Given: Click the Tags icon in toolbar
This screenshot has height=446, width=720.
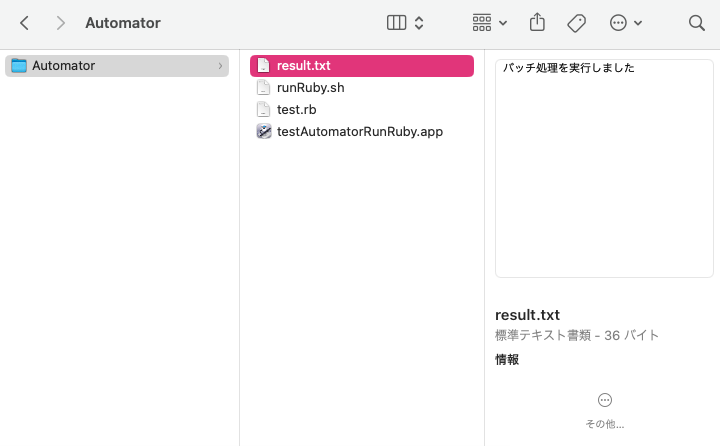Looking at the screenshot, I should click(x=576, y=23).
